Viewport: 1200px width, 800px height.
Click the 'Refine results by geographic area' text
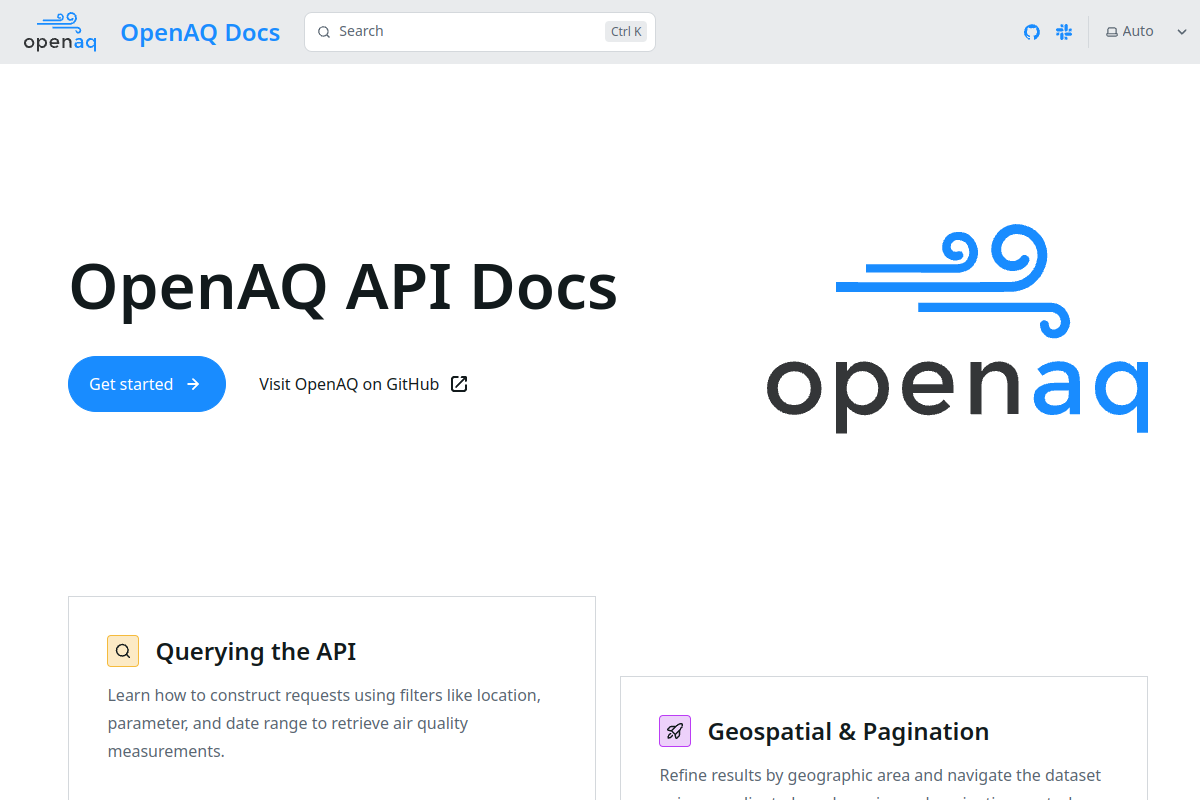point(880,786)
